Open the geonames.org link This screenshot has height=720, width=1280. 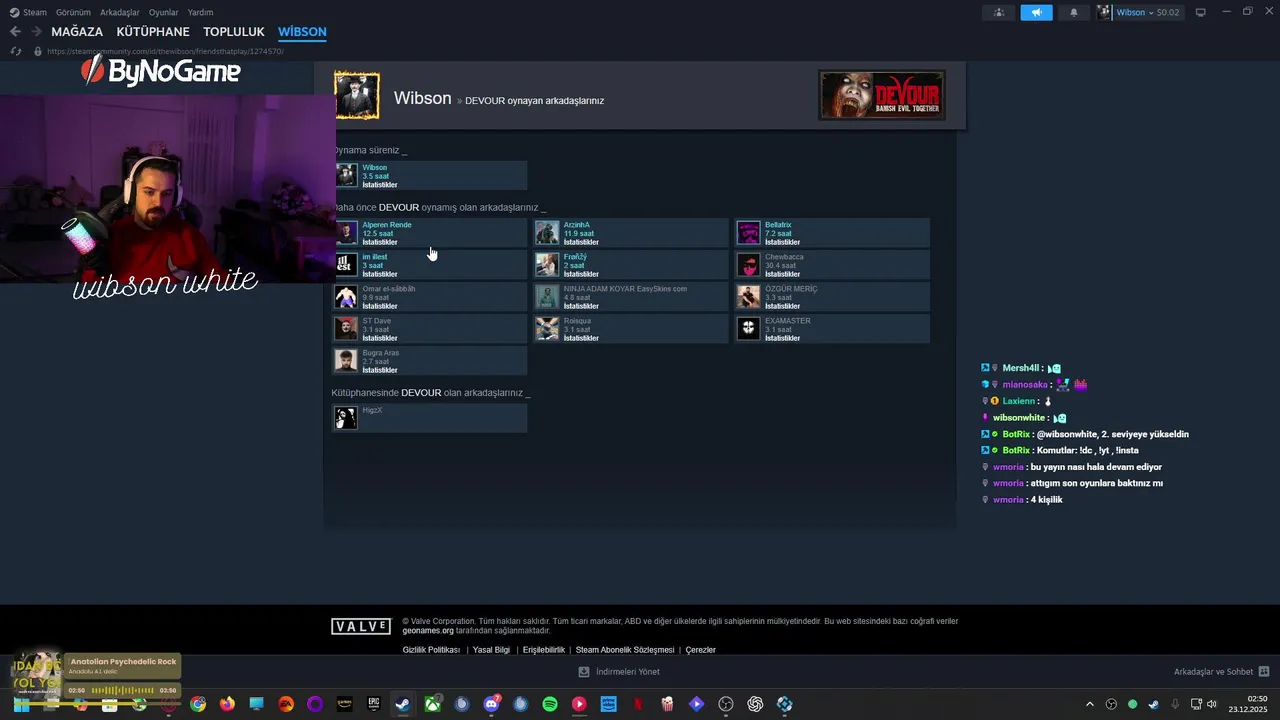428,631
